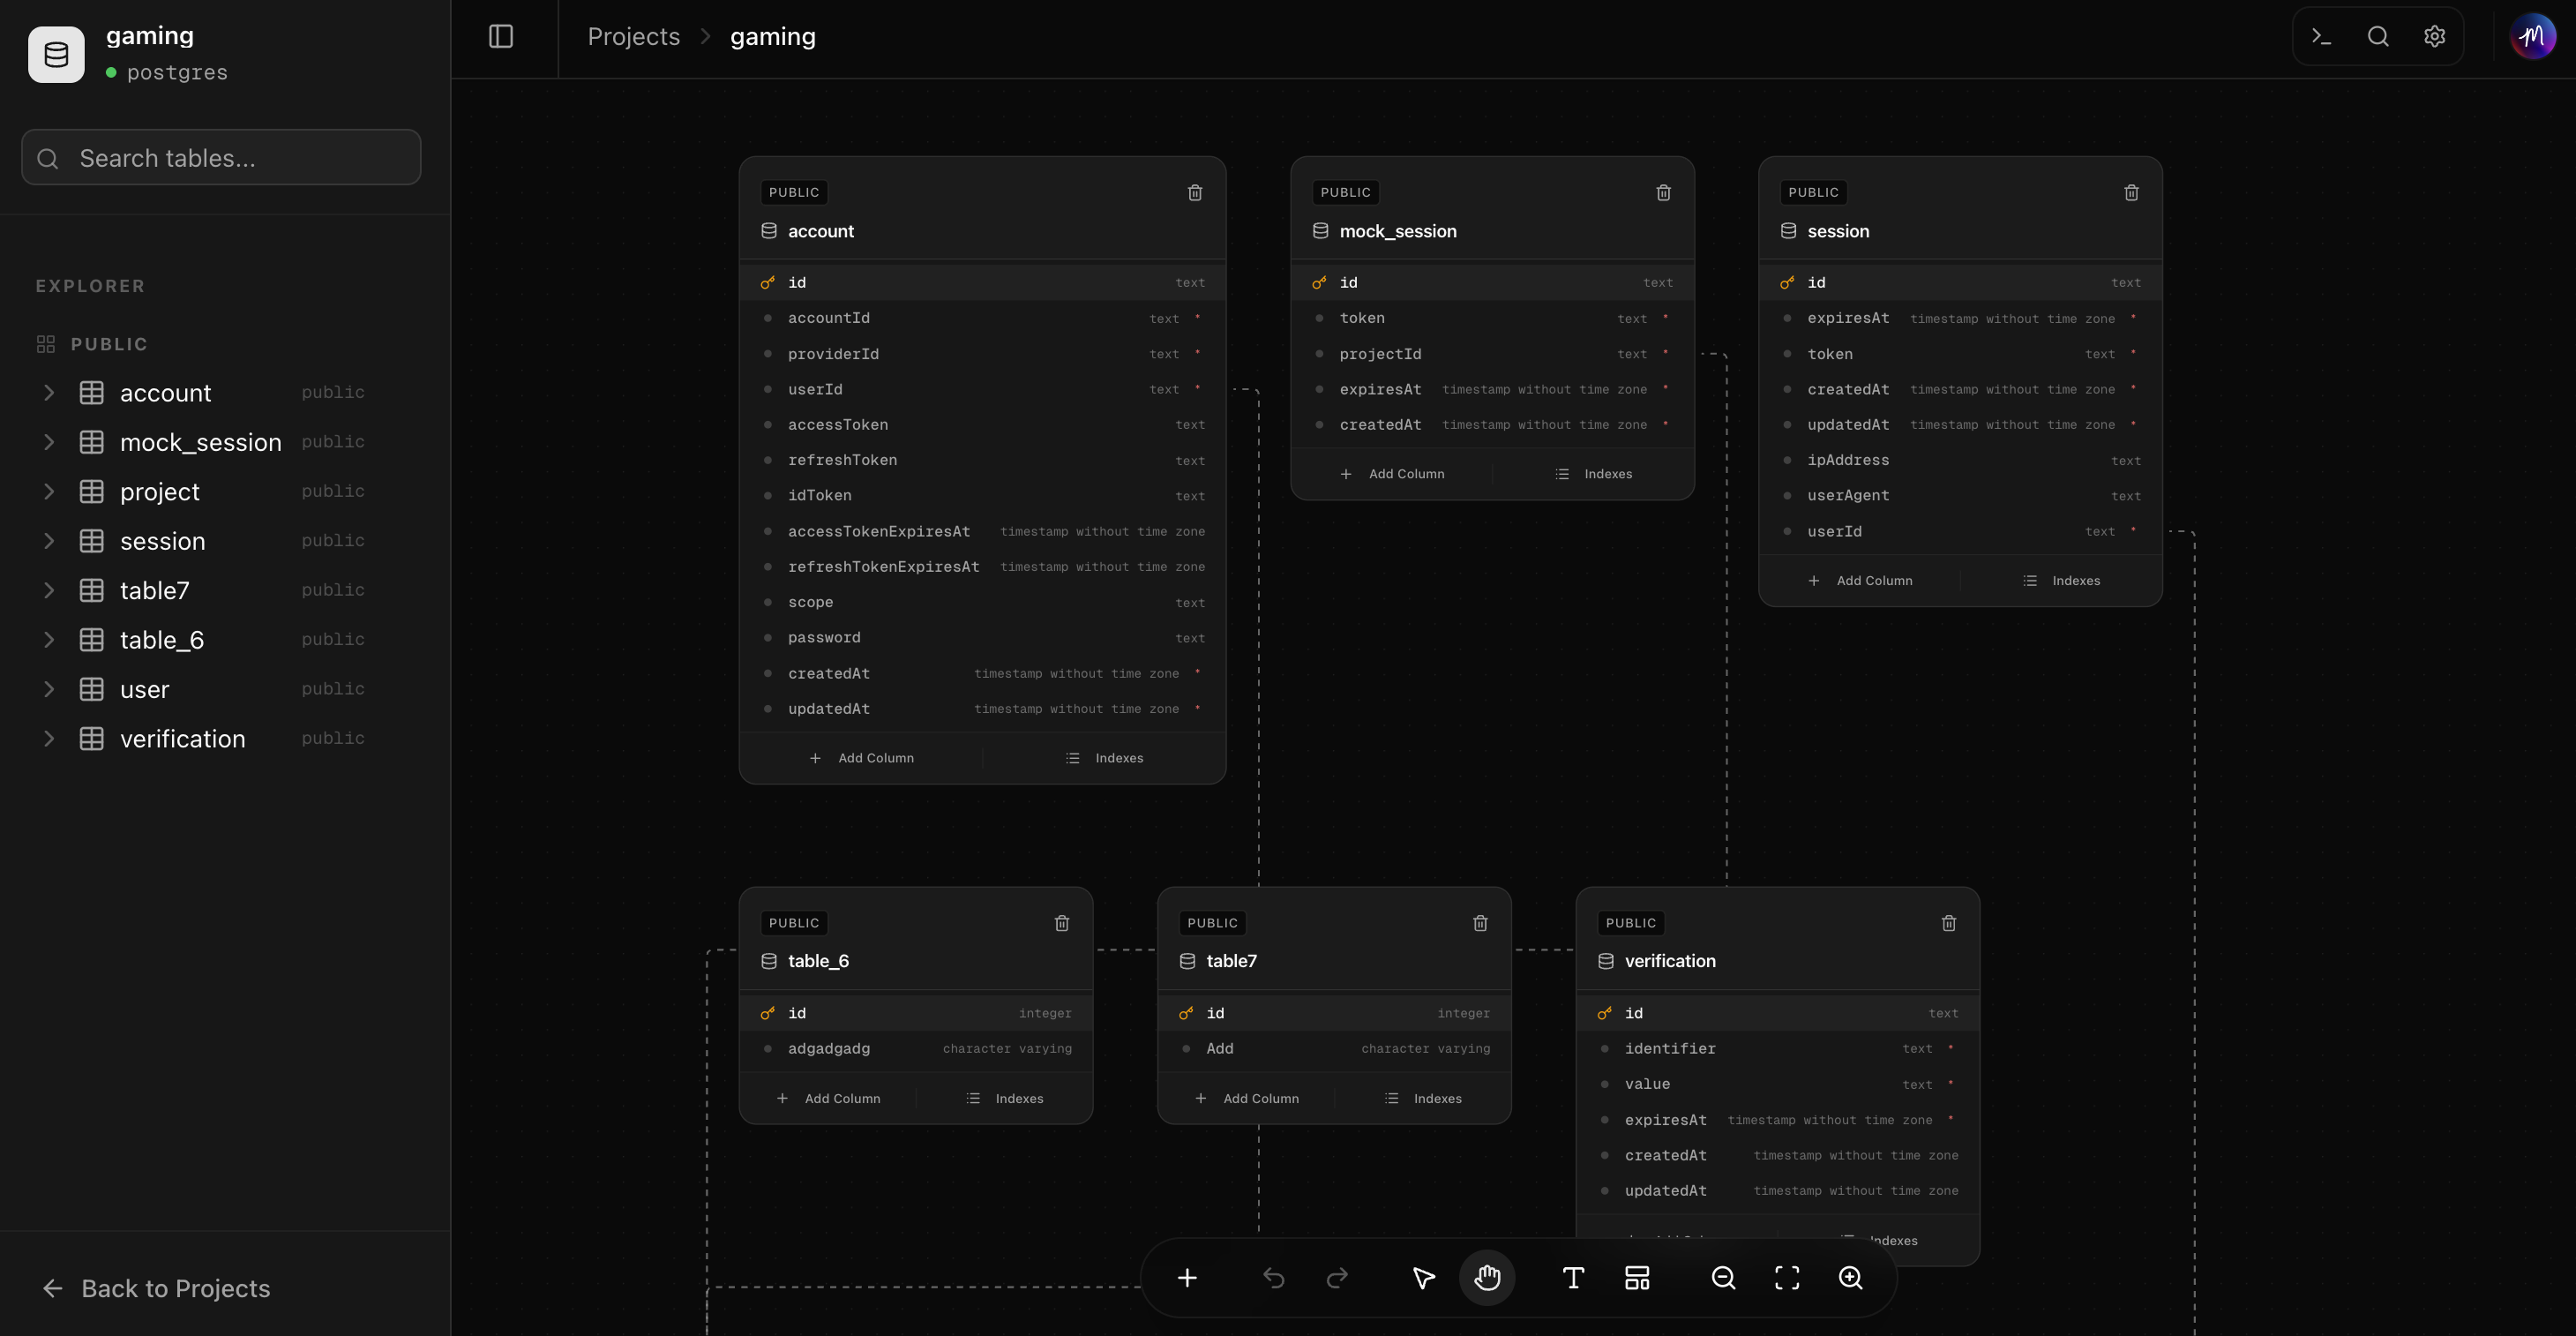Click the text tool icon
The image size is (2576, 1336).
[1572, 1278]
